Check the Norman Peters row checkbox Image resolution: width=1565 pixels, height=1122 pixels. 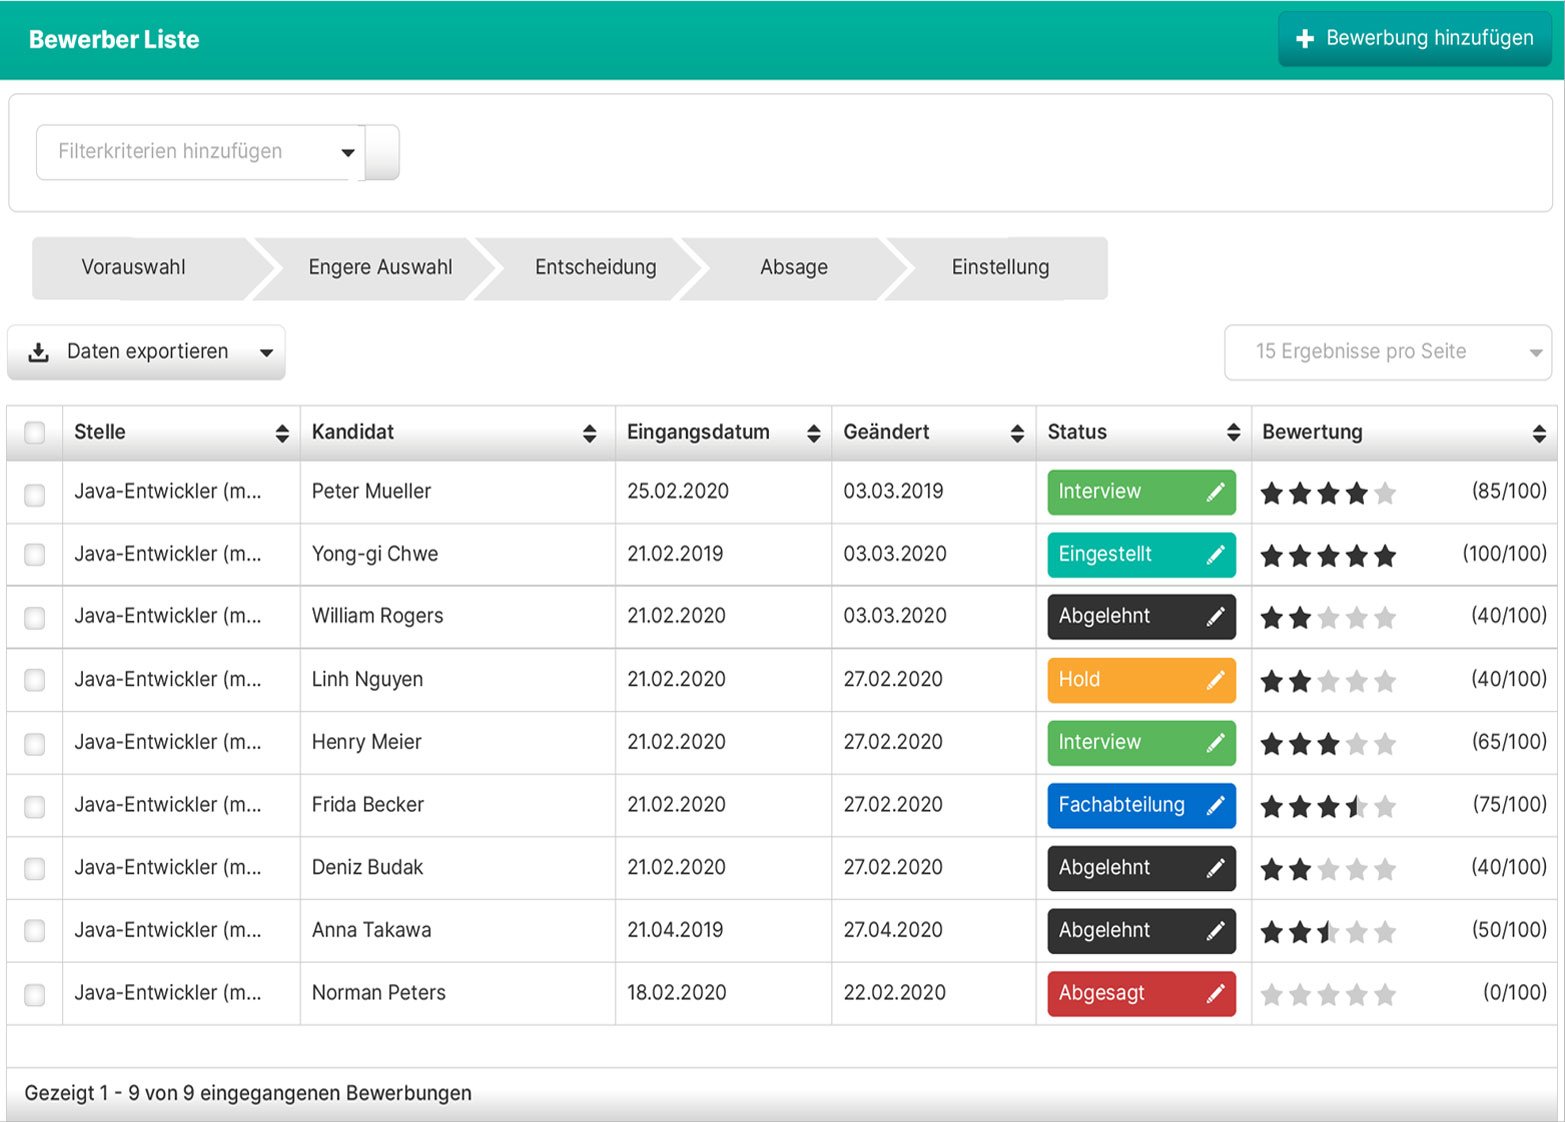point(35,994)
